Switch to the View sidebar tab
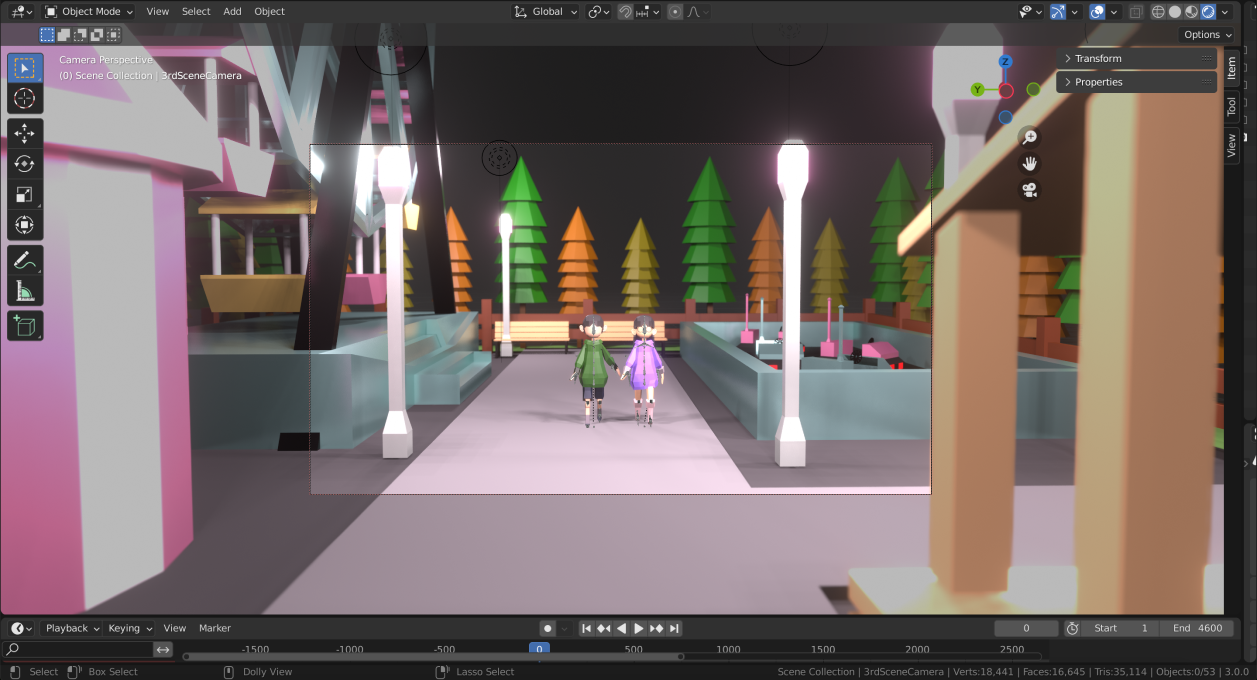This screenshot has width=1257, height=680. point(1232,145)
